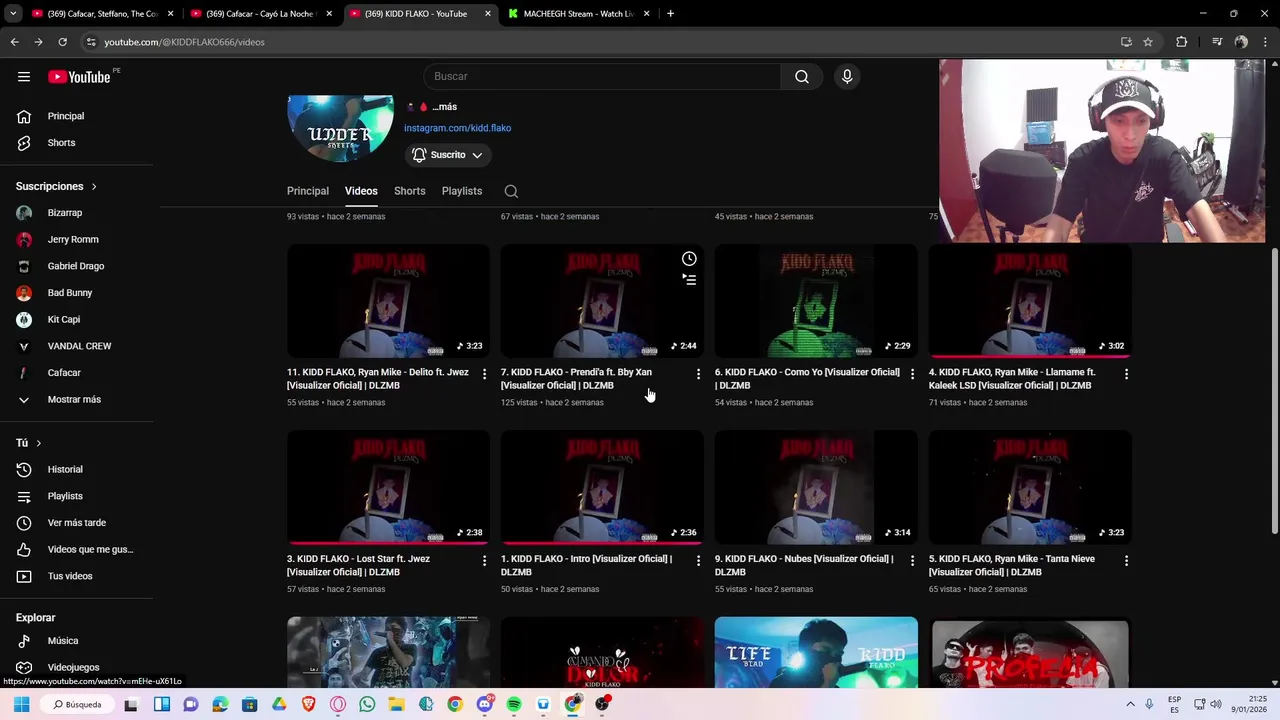Open options menu for Intro video
This screenshot has width=1280, height=720.
point(698,561)
